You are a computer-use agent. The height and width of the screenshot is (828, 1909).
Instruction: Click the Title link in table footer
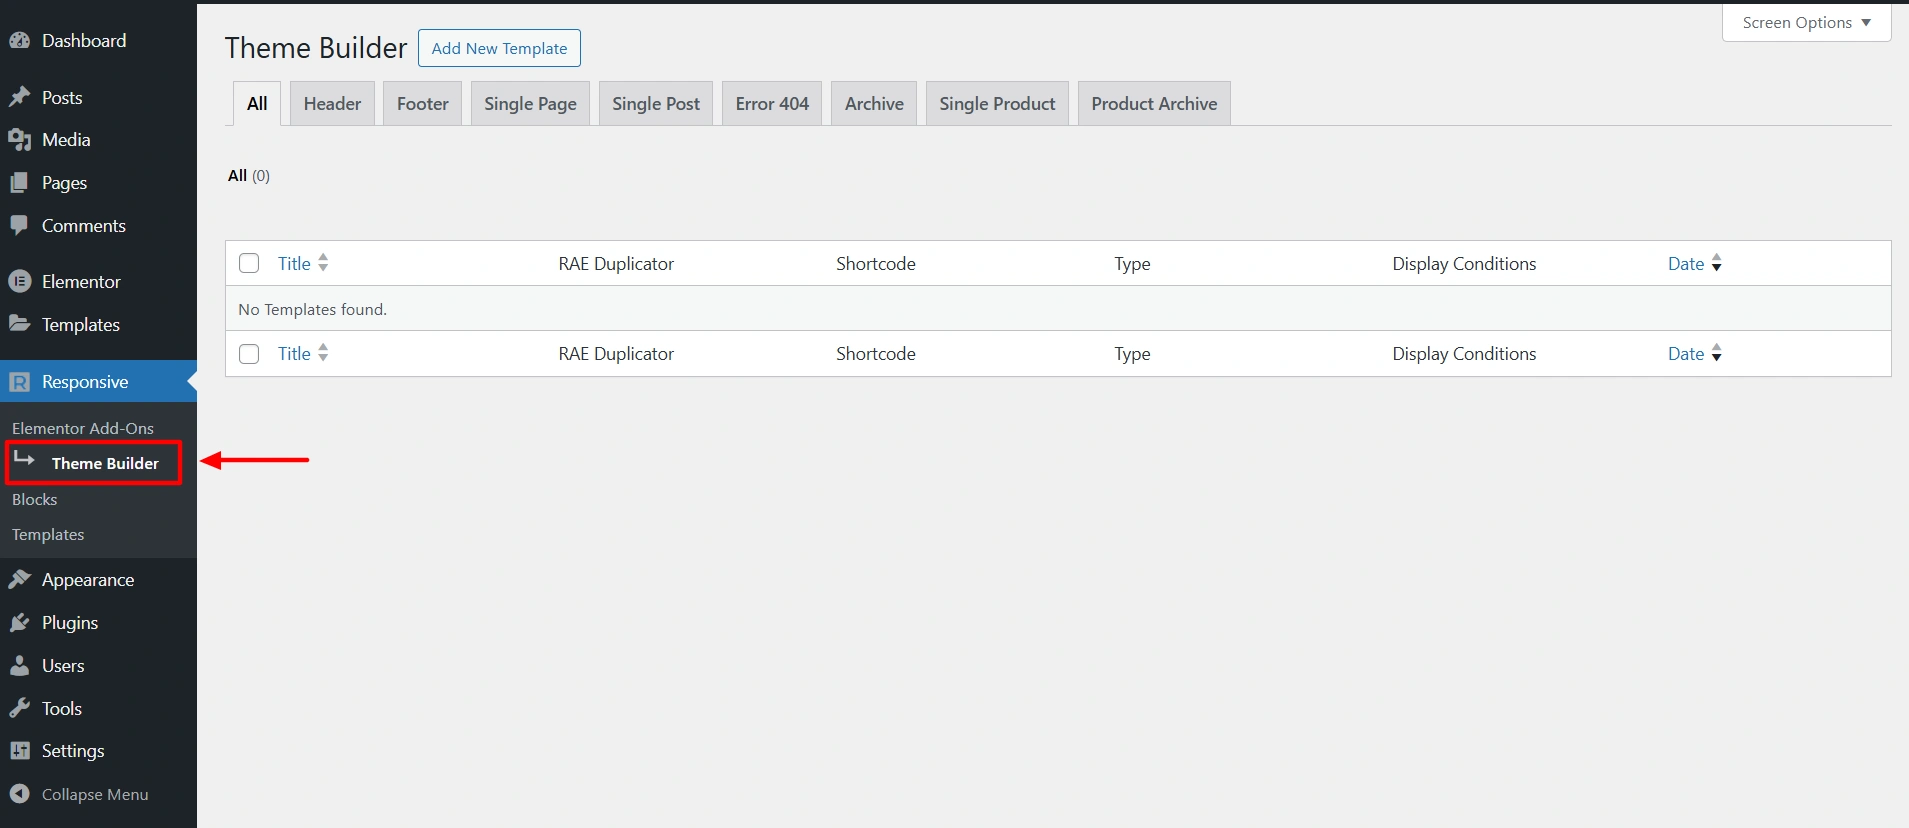294,354
